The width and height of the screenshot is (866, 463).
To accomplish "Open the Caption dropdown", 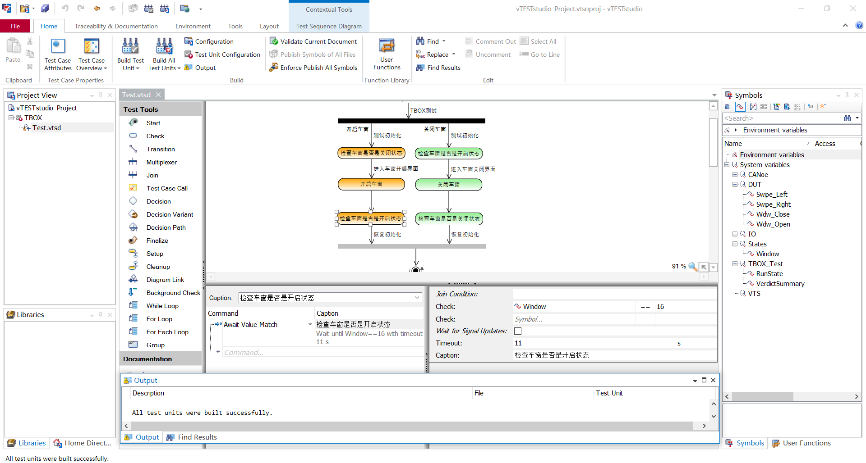I will pyautogui.click(x=417, y=298).
